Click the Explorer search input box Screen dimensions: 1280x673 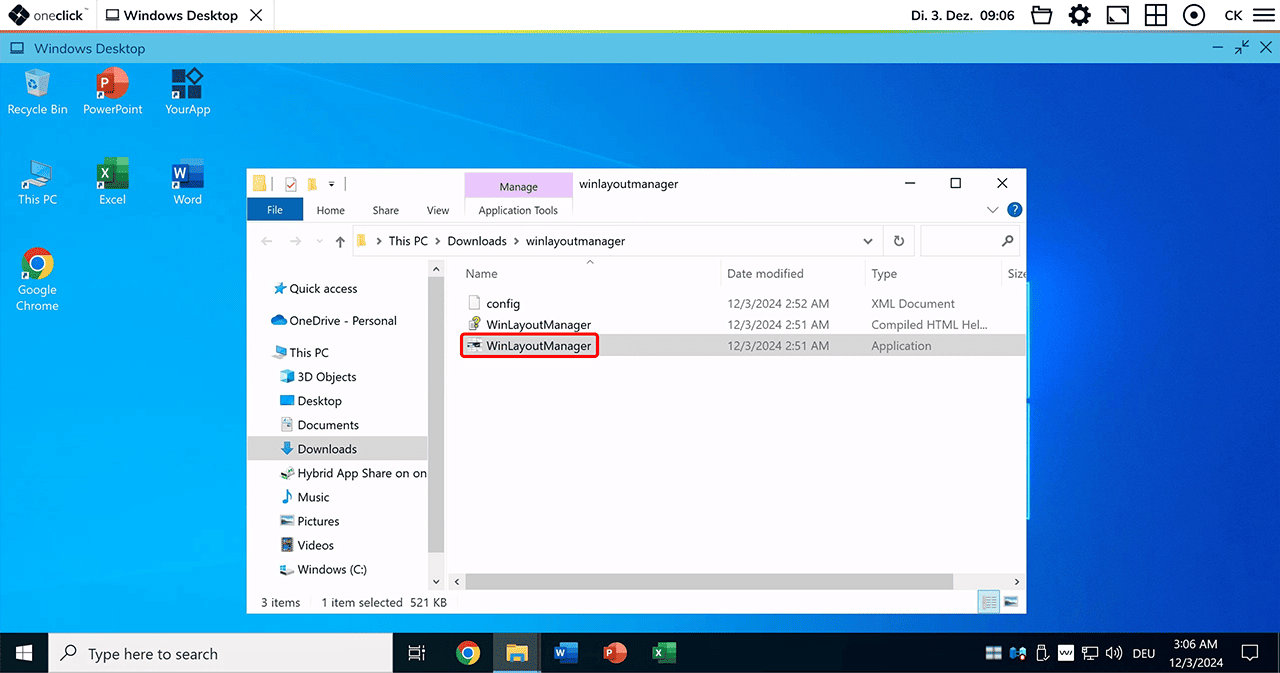[x=960, y=241]
